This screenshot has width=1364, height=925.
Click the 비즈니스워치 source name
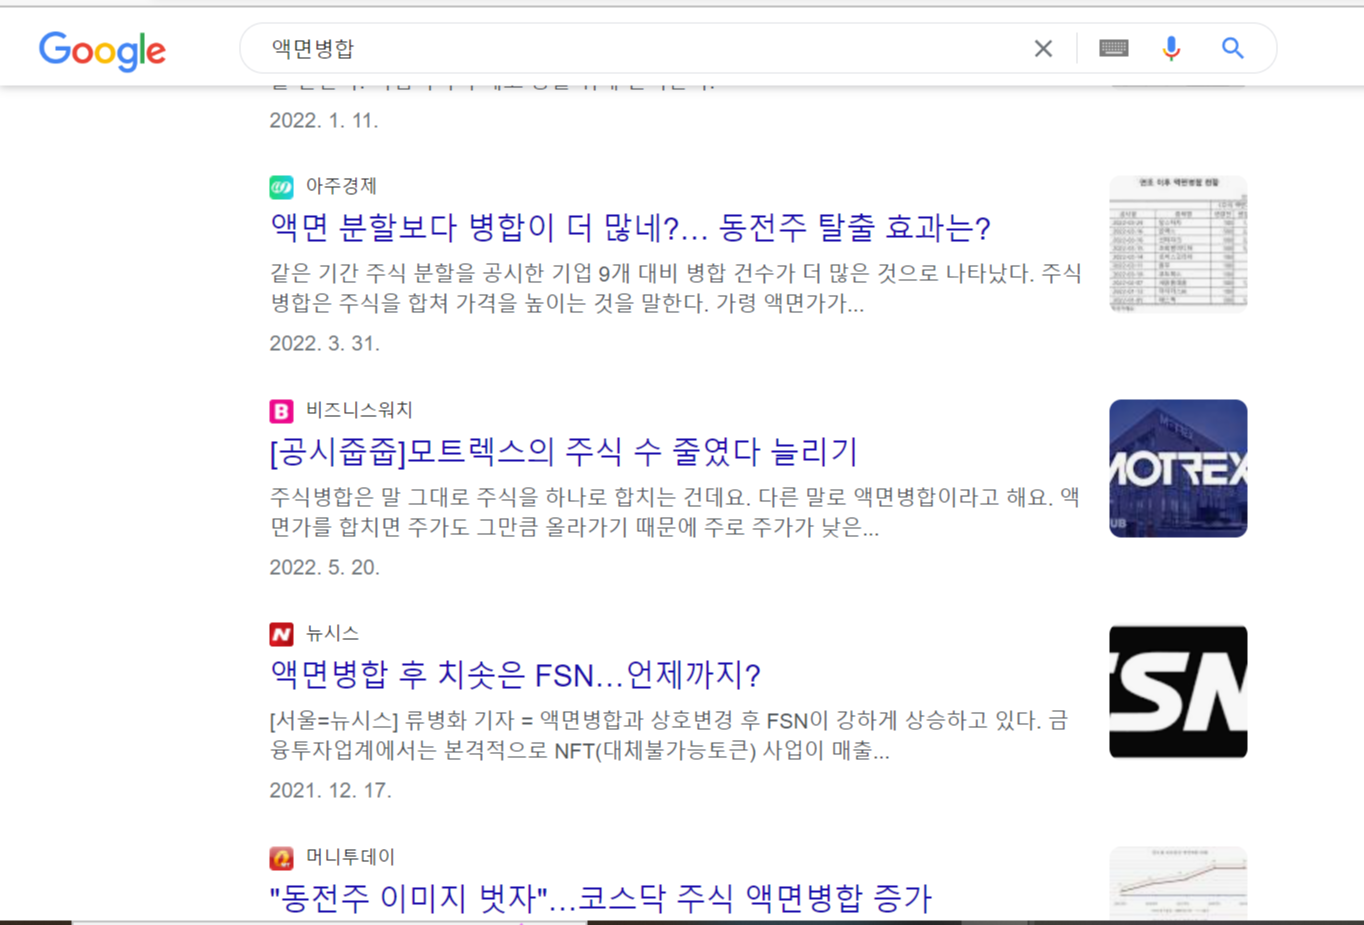359,410
